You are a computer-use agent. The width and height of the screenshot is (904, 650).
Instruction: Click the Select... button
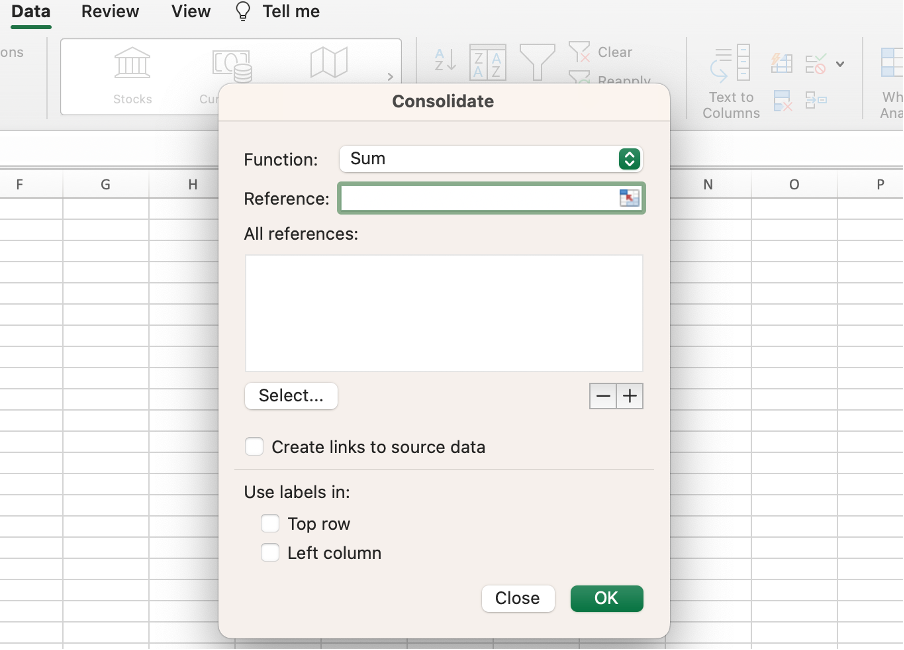(x=291, y=396)
